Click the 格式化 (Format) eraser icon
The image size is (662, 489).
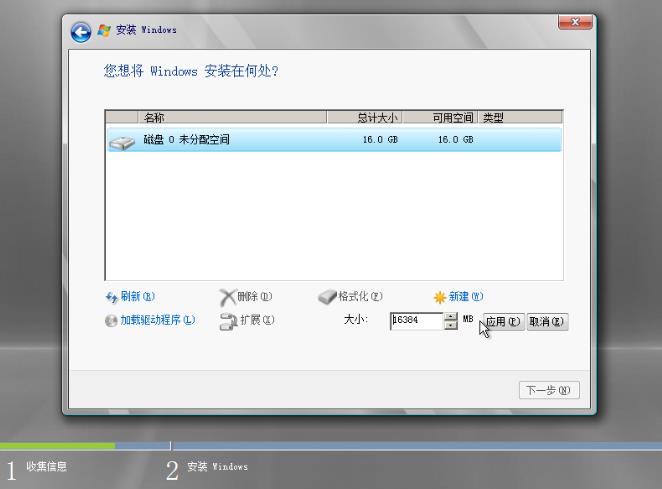click(327, 297)
